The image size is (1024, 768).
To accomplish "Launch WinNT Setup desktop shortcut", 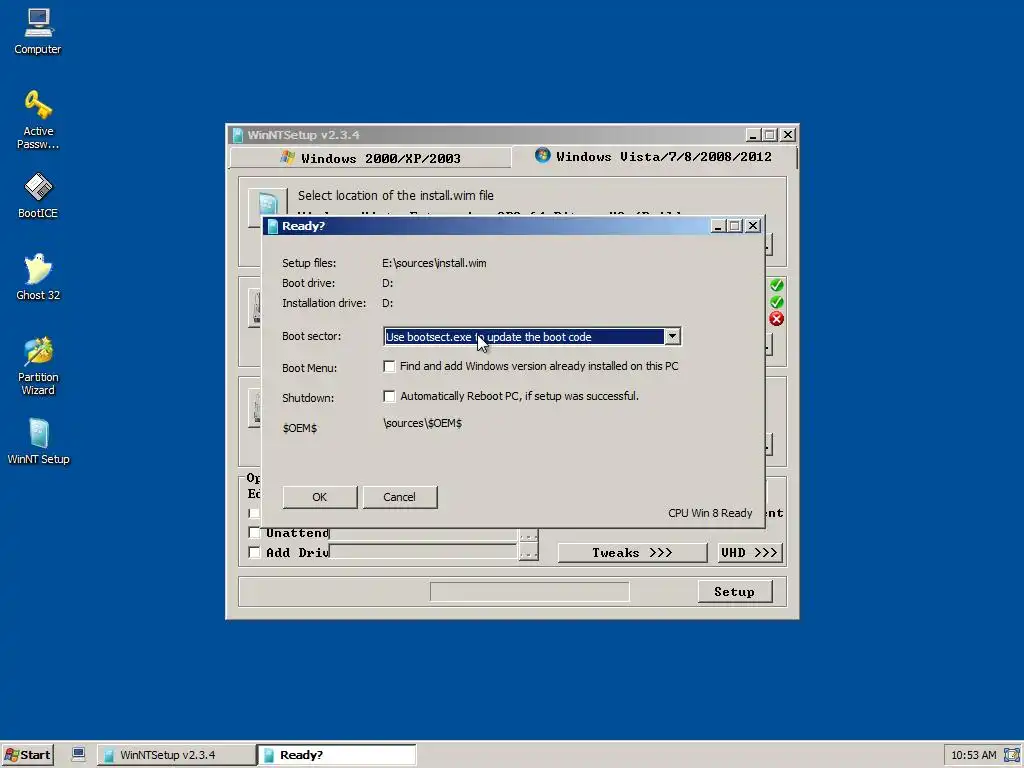I will click(38, 441).
